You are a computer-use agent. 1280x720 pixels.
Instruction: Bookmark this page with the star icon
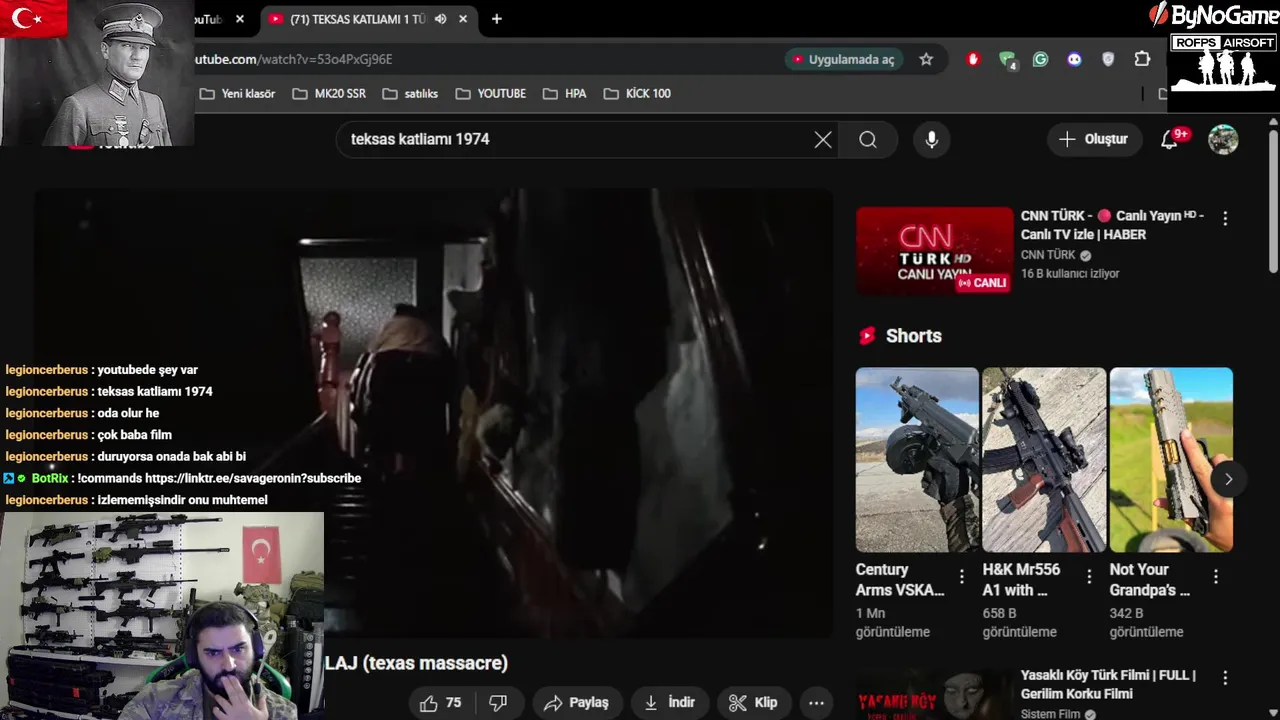(926, 59)
